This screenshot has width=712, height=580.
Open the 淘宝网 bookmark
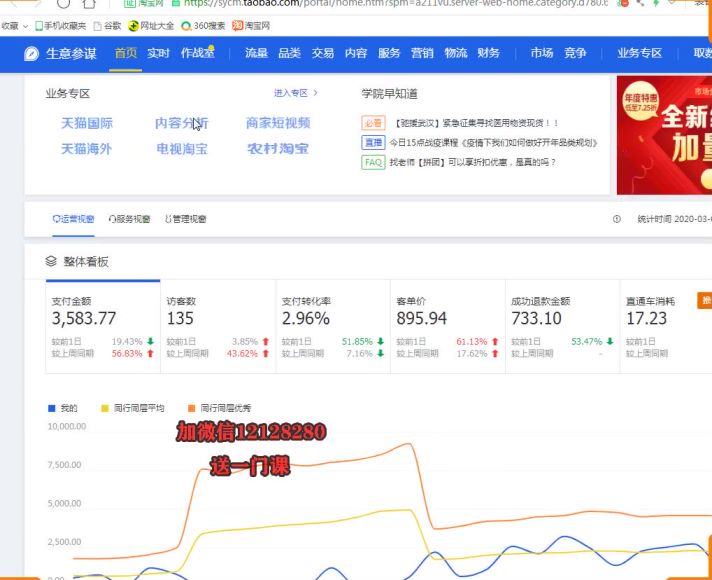coord(251,26)
